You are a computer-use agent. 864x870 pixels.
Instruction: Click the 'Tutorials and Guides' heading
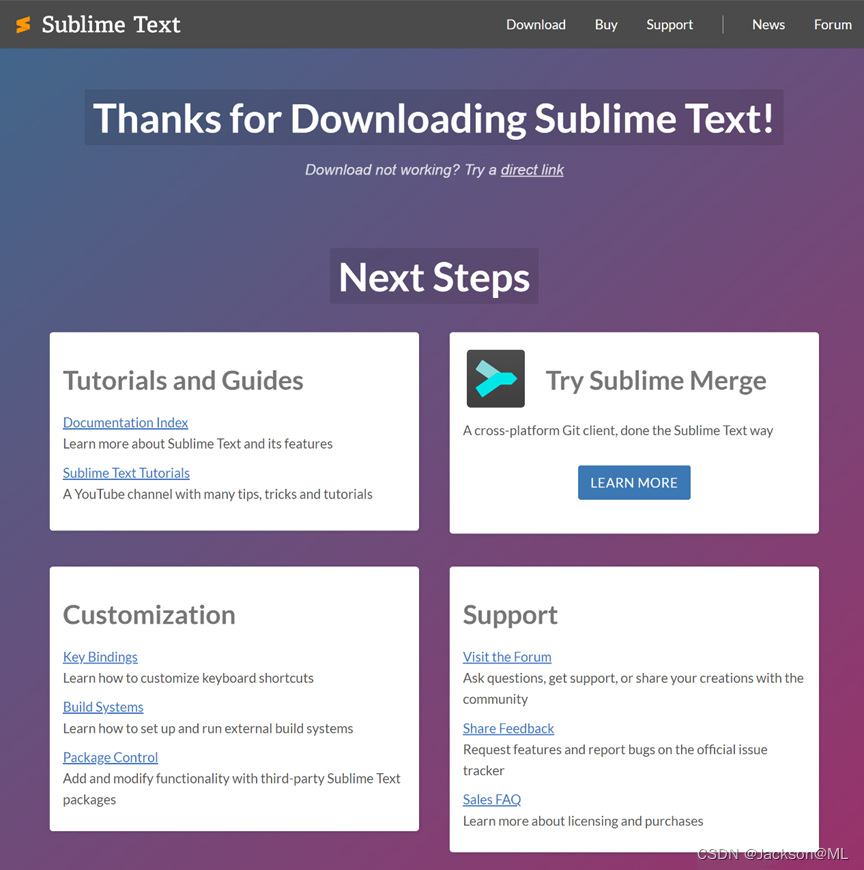(x=183, y=381)
